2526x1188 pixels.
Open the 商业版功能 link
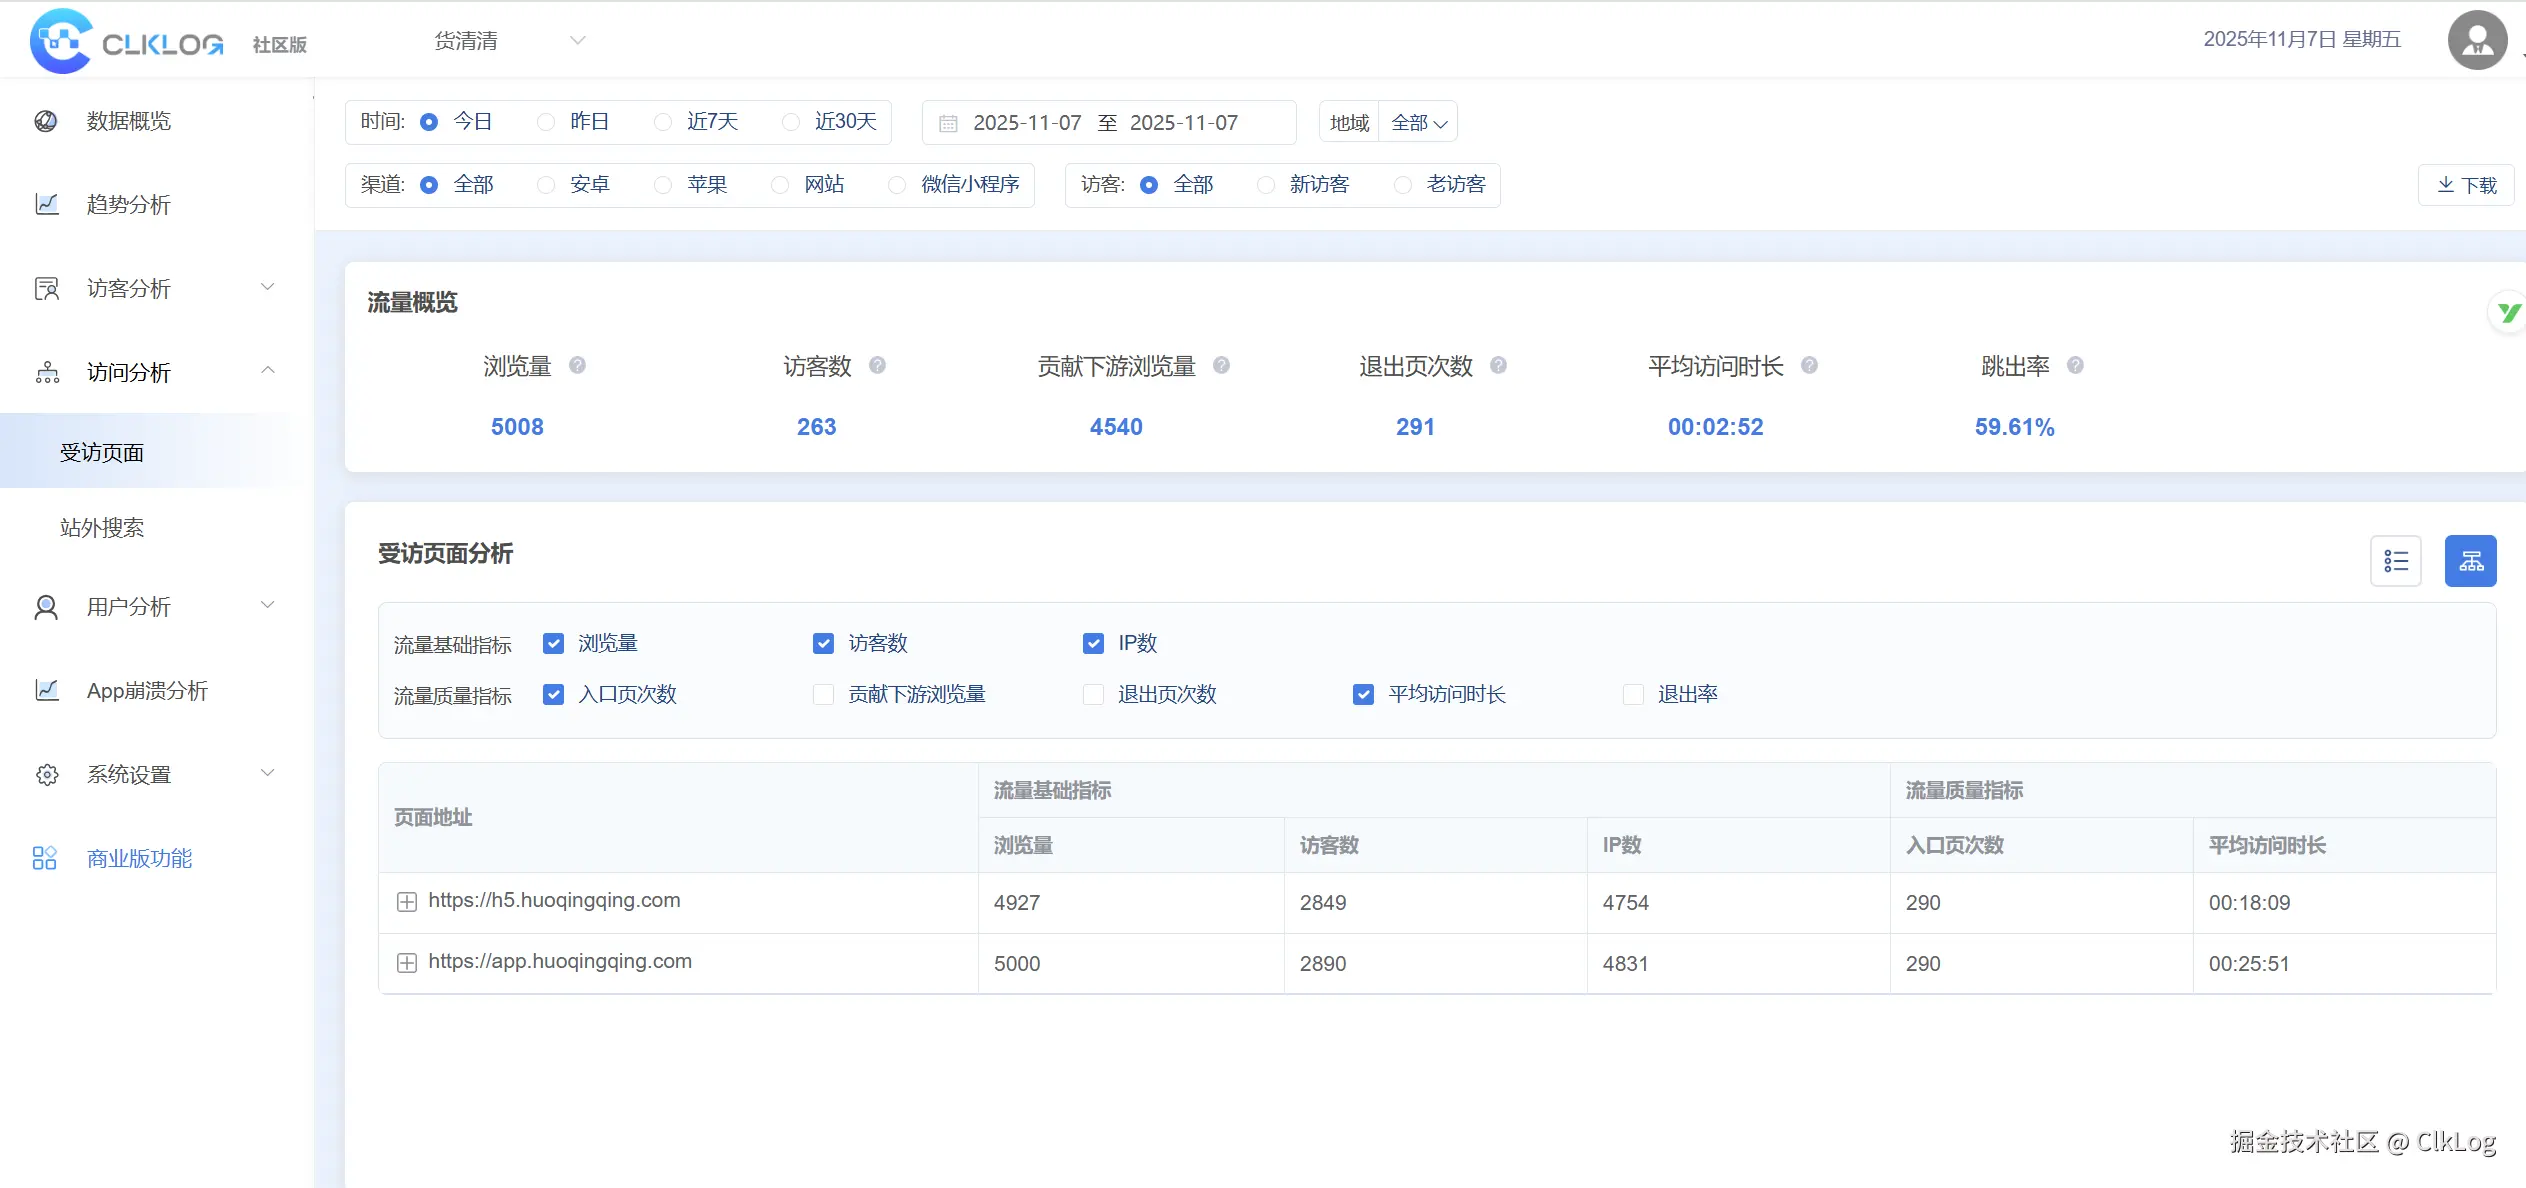point(139,858)
